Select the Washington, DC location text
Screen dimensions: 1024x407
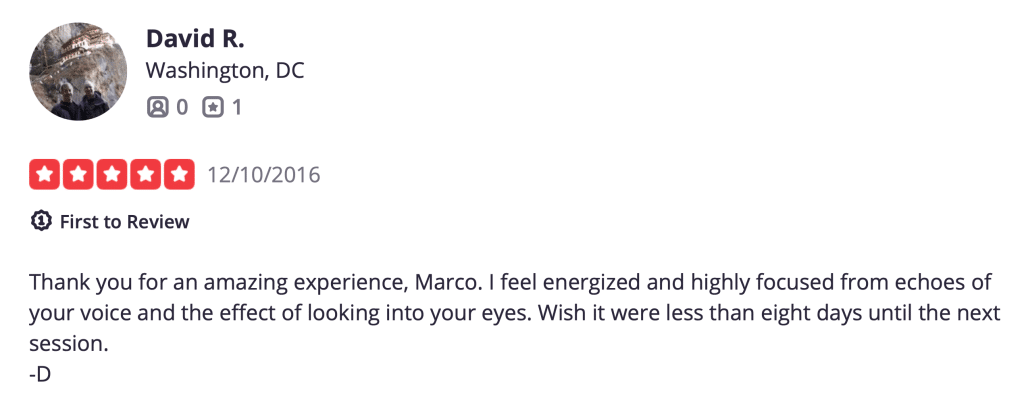[225, 71]
